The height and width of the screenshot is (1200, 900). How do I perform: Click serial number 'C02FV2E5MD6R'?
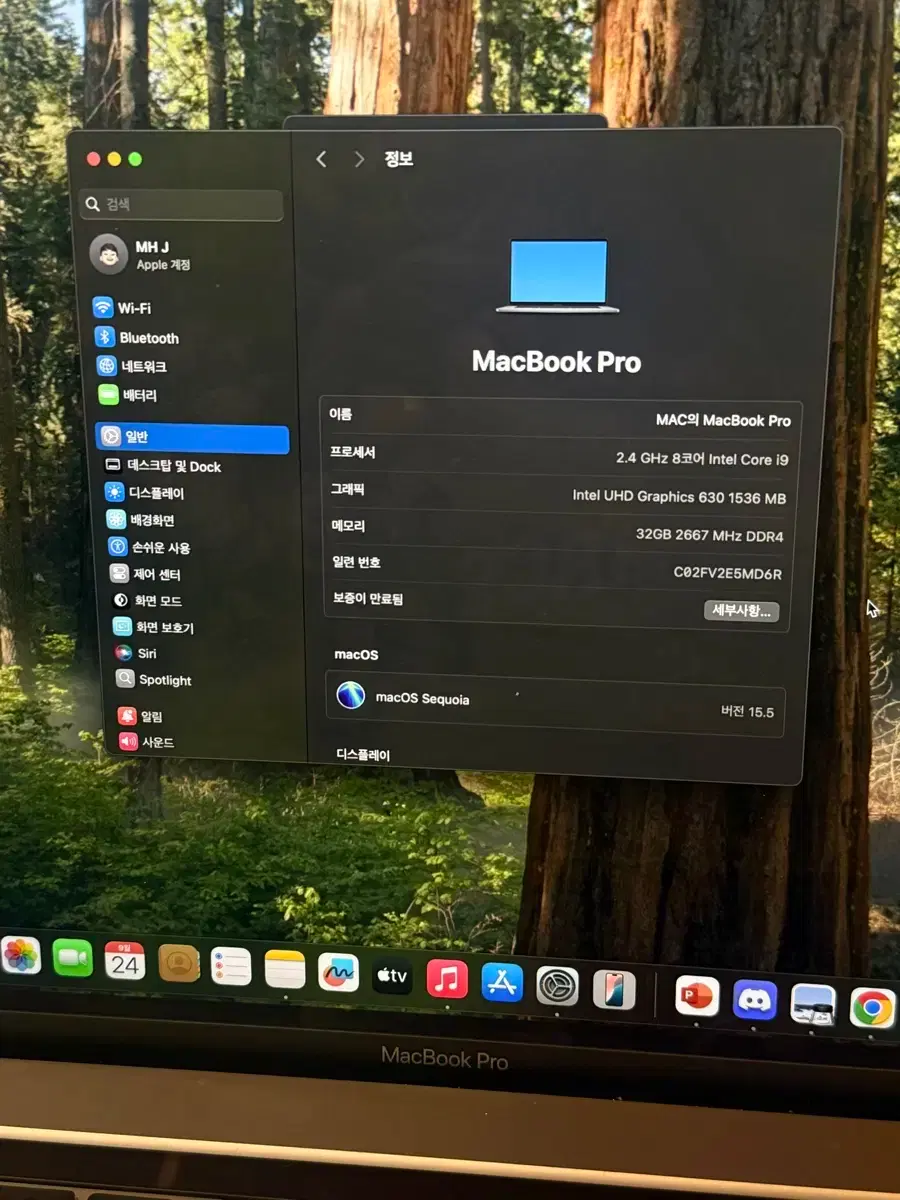coord(727,573)
